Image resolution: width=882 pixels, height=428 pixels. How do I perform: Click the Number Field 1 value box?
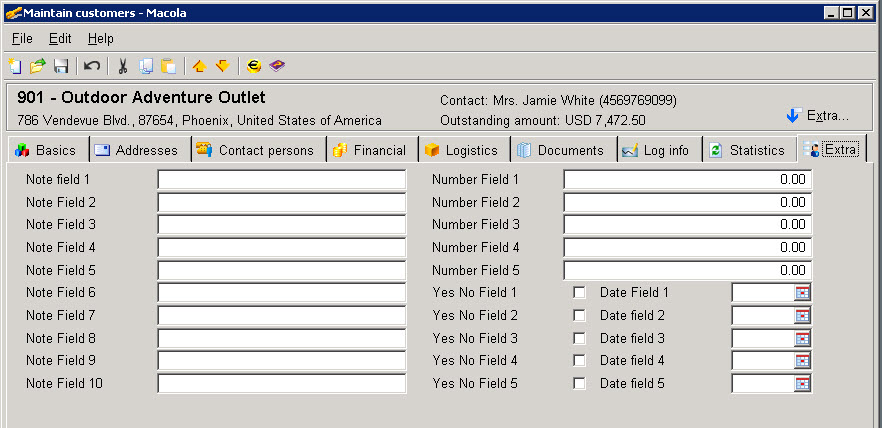pos(687,180)
